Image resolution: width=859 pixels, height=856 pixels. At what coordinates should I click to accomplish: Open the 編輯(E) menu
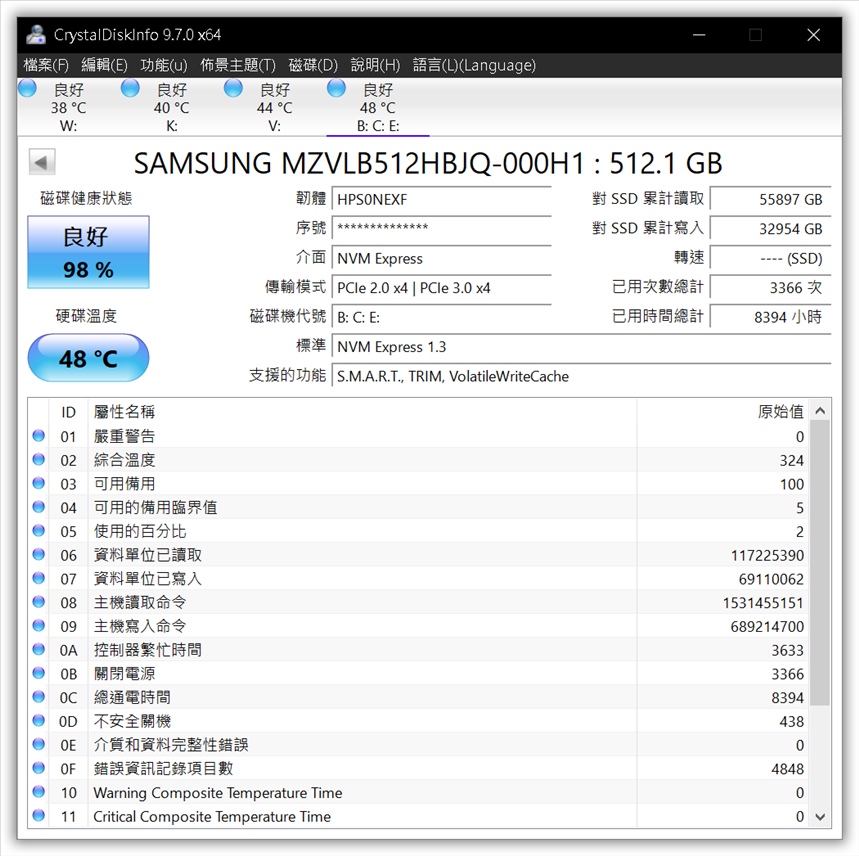104,65
